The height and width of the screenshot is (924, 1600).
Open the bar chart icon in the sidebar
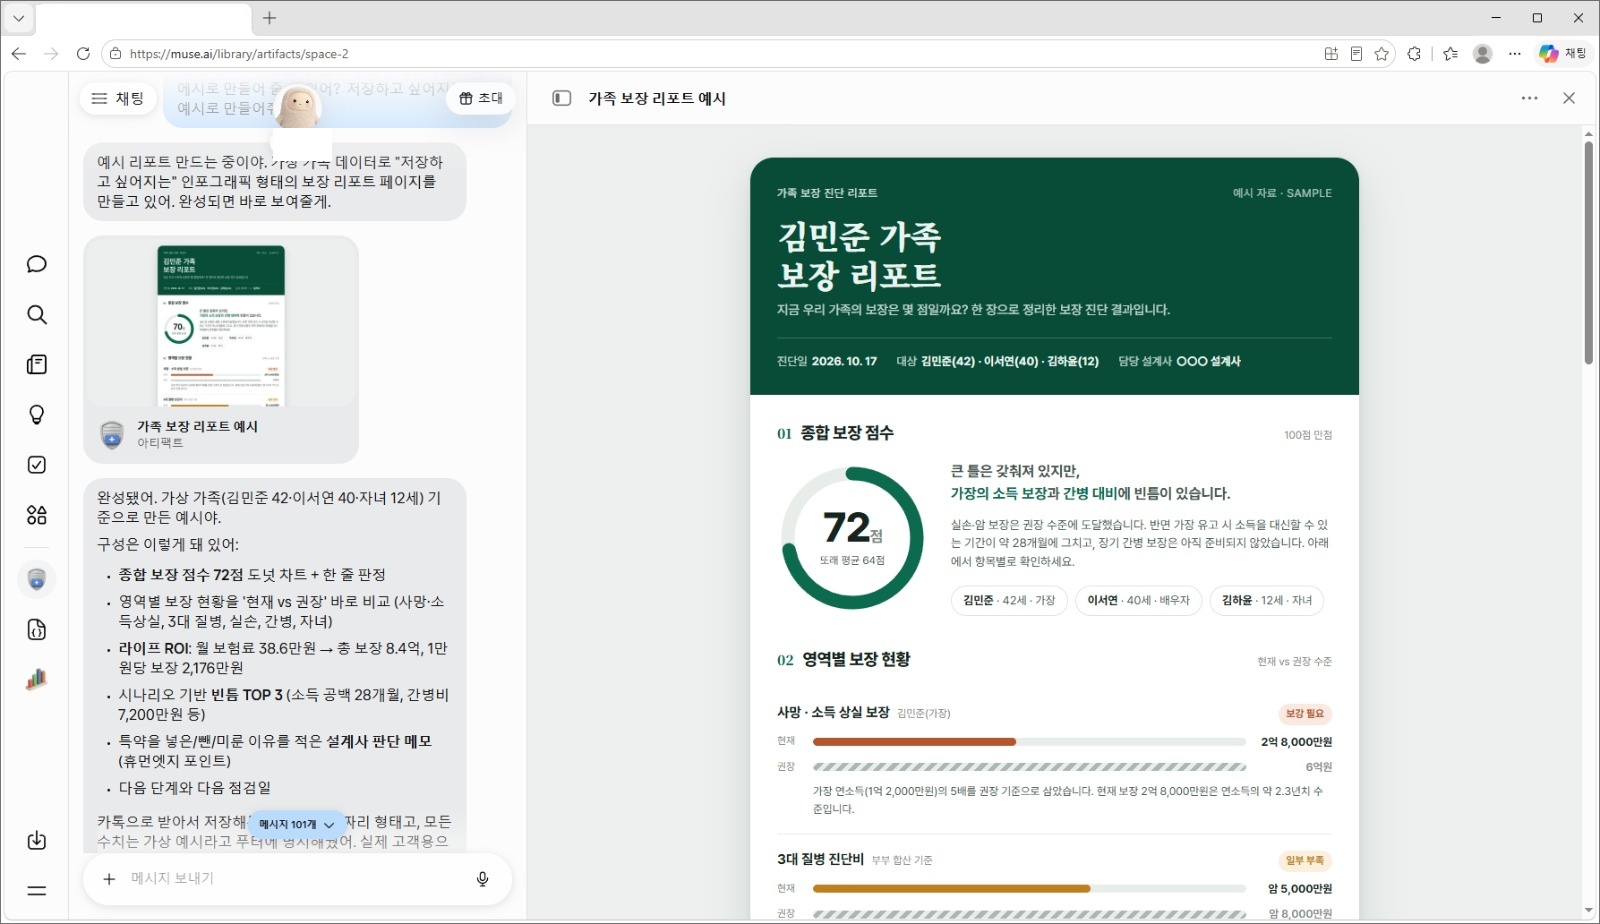coord(37,680)
